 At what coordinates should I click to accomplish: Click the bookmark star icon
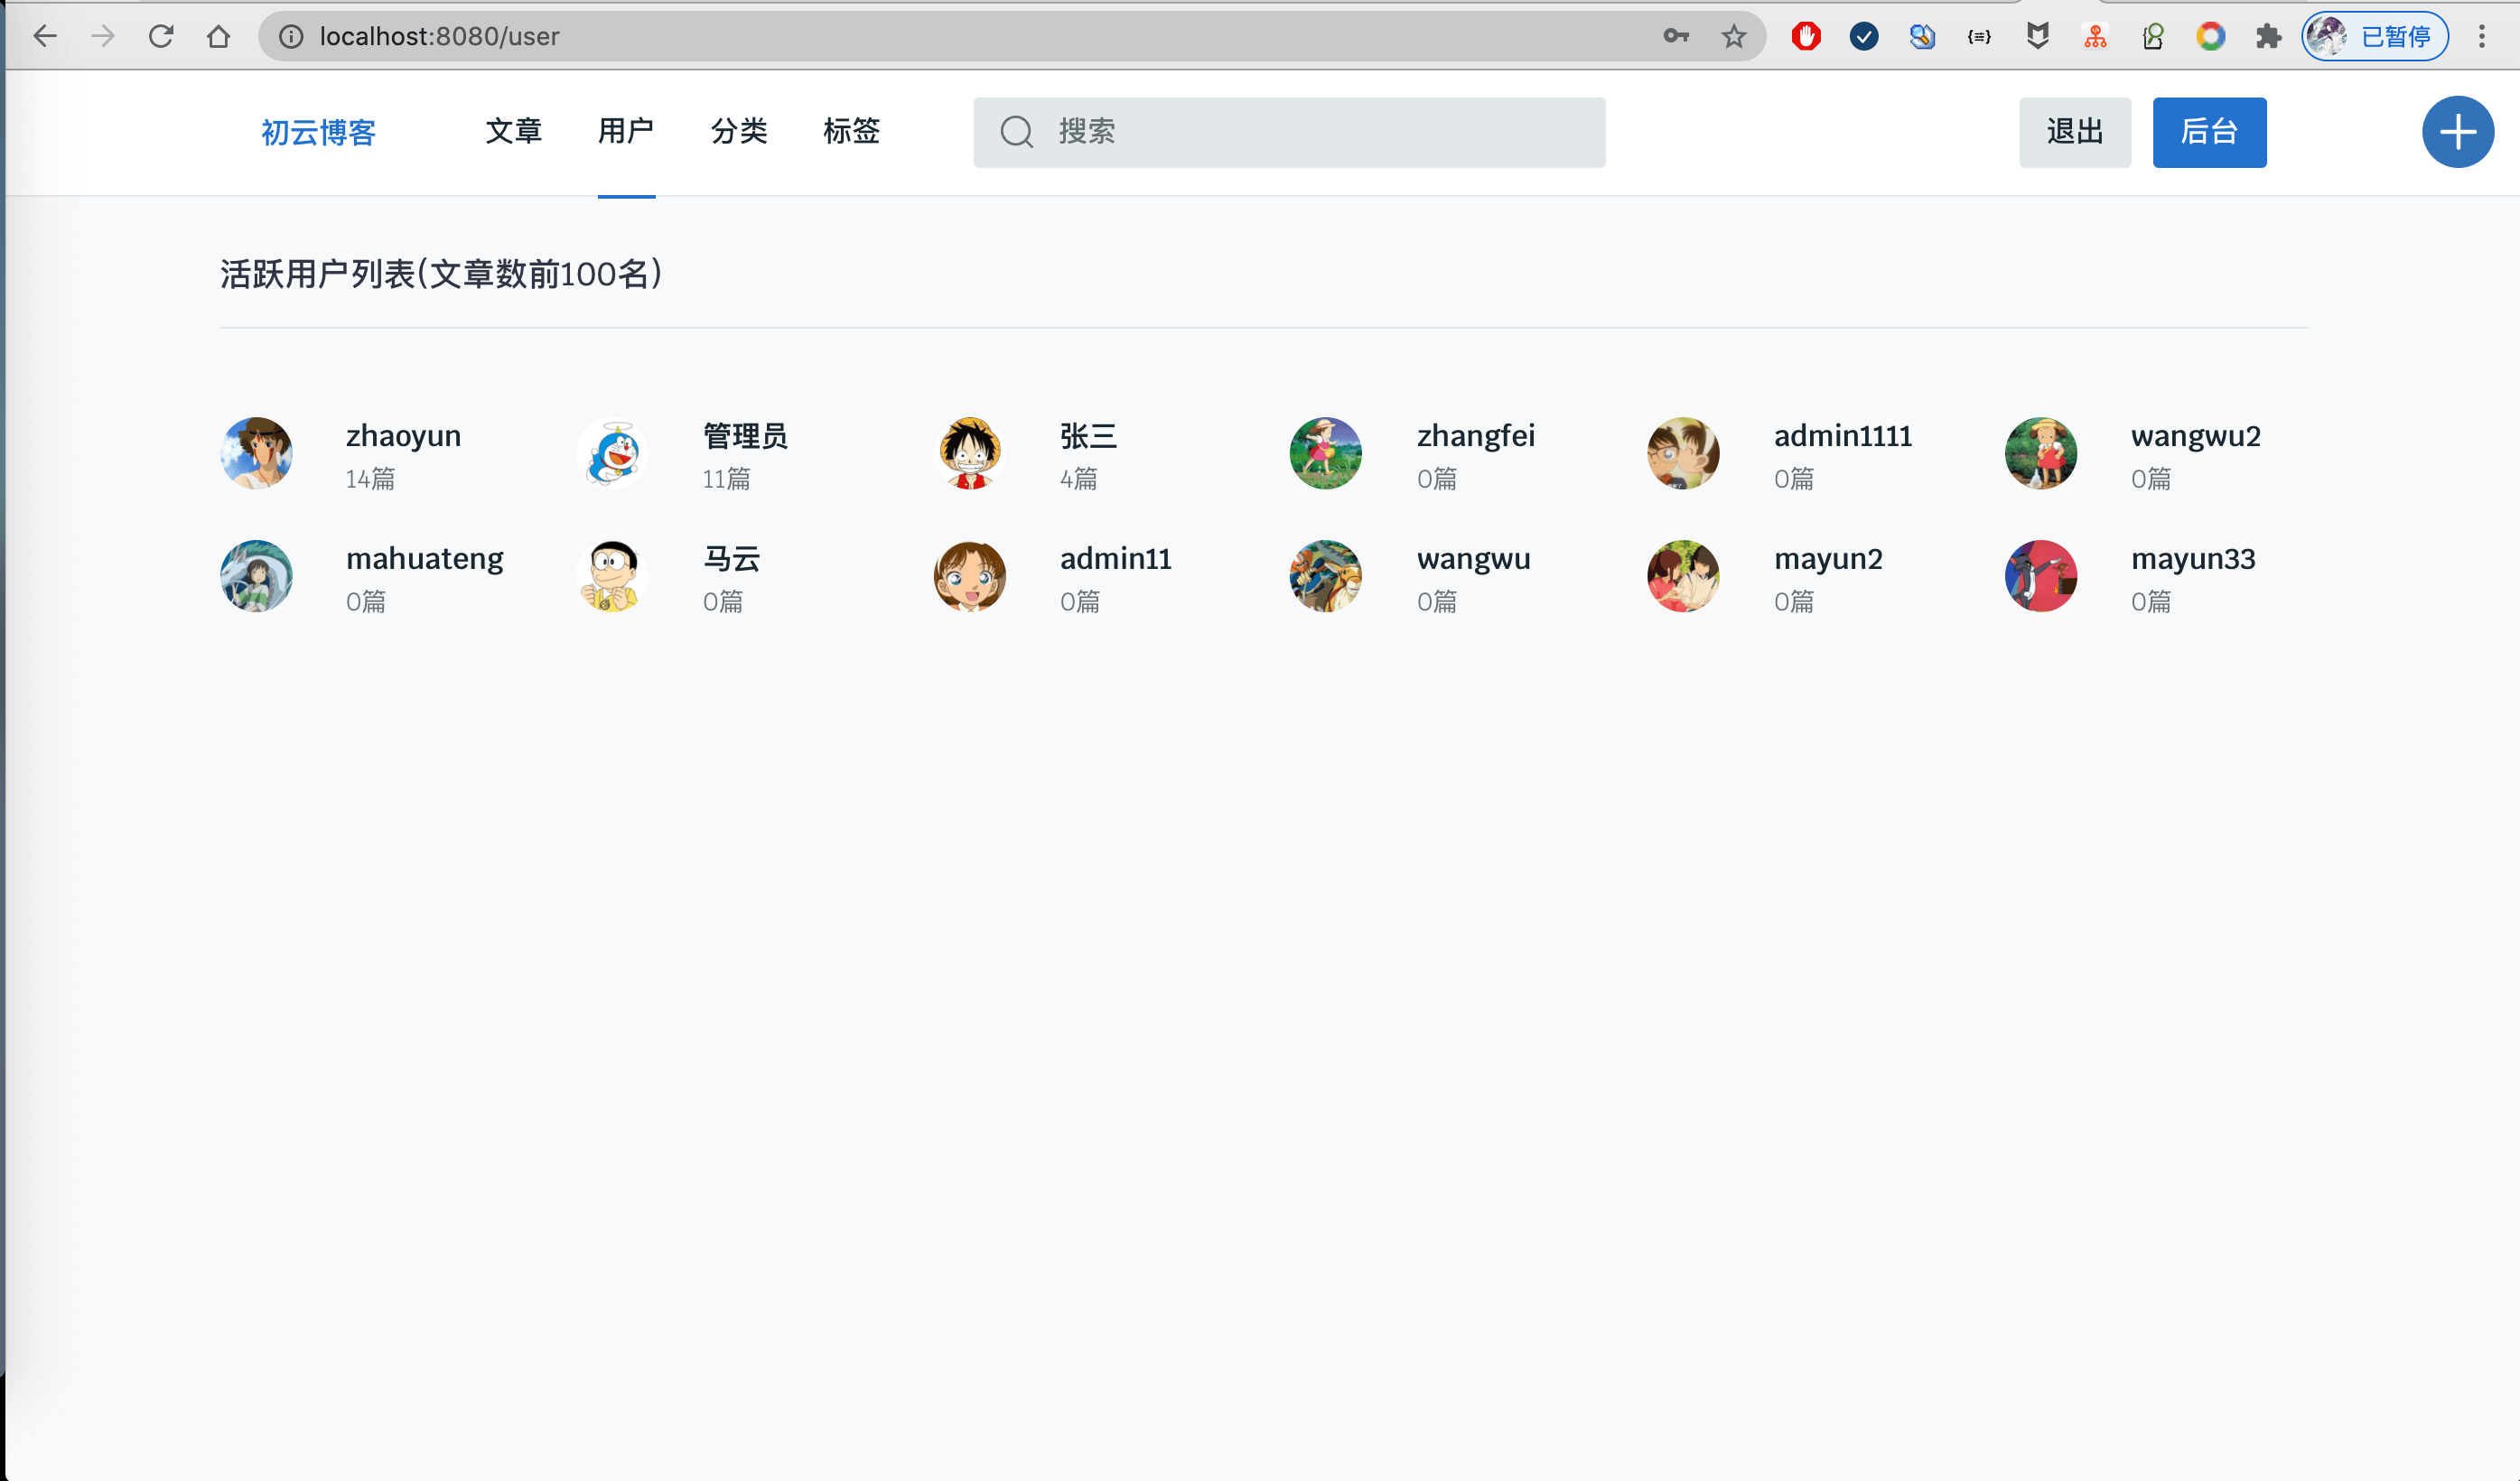click(1733, 37)
